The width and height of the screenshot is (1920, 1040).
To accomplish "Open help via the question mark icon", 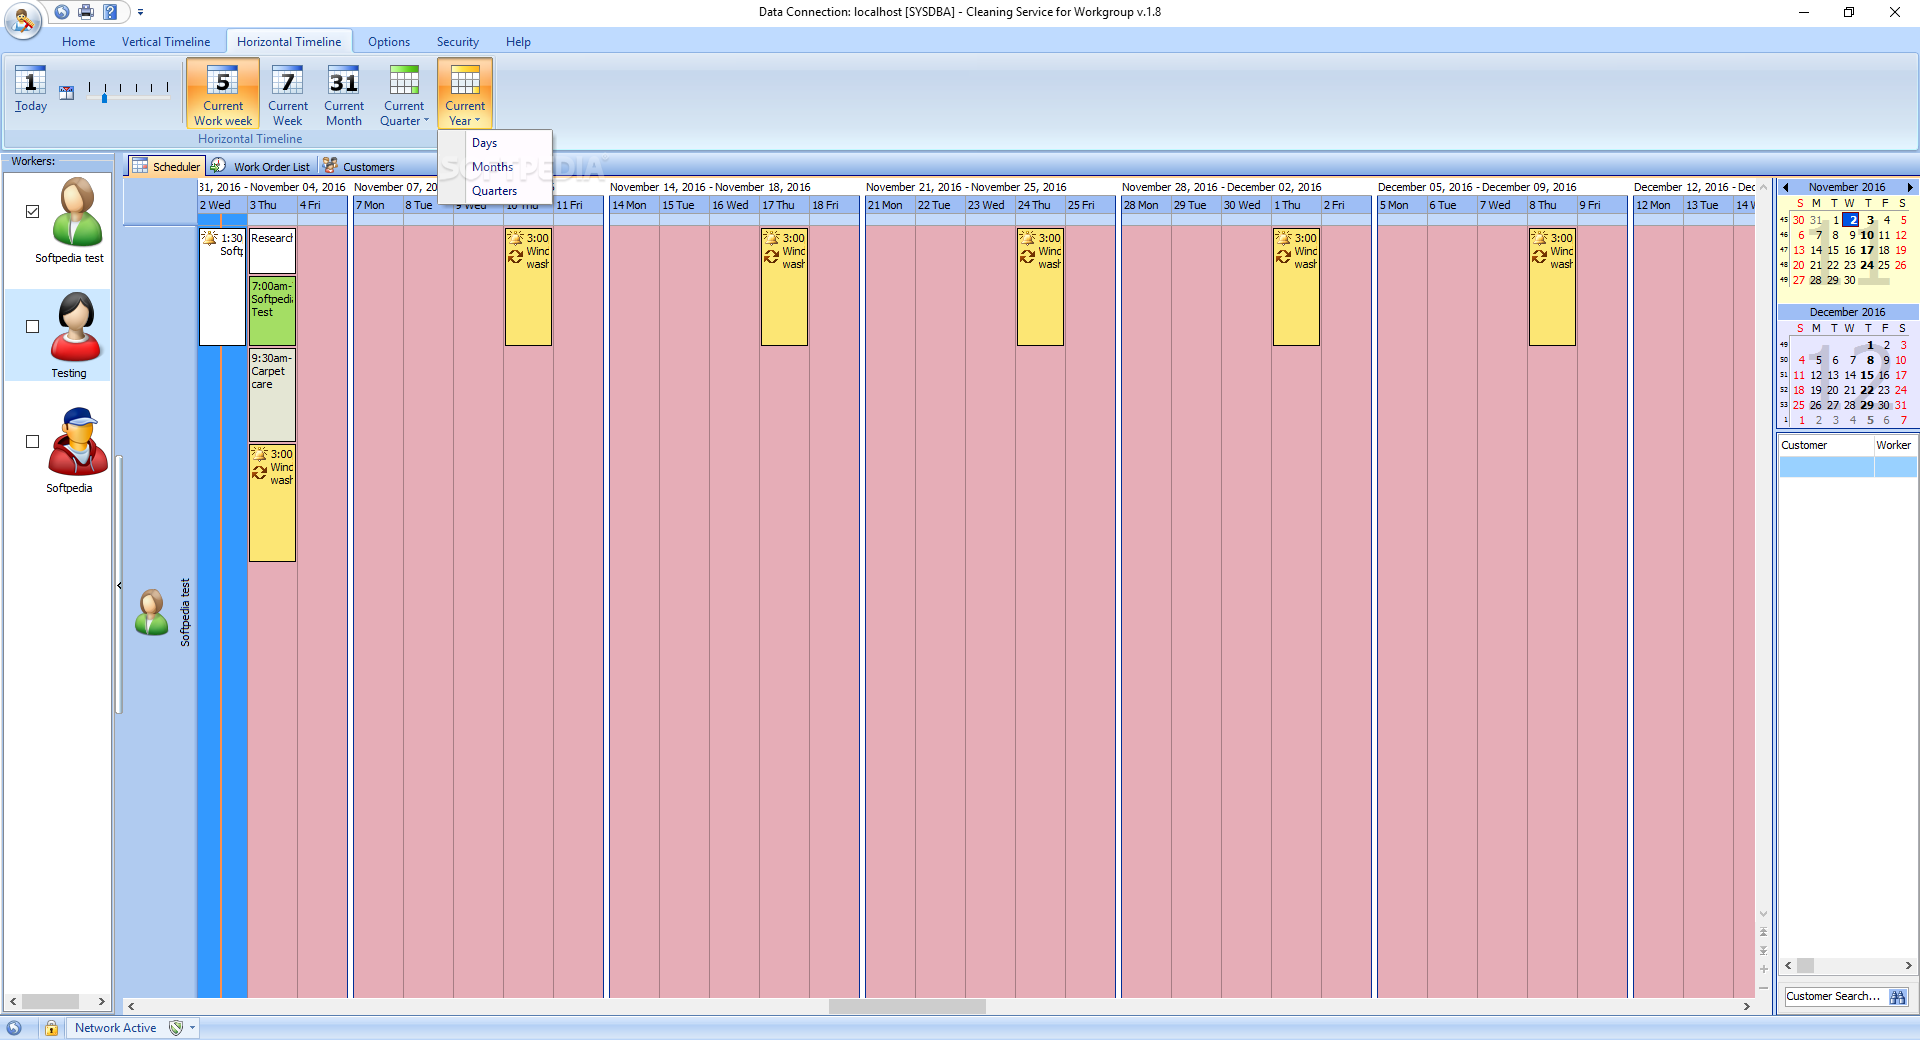I will (x=110, y=12).
